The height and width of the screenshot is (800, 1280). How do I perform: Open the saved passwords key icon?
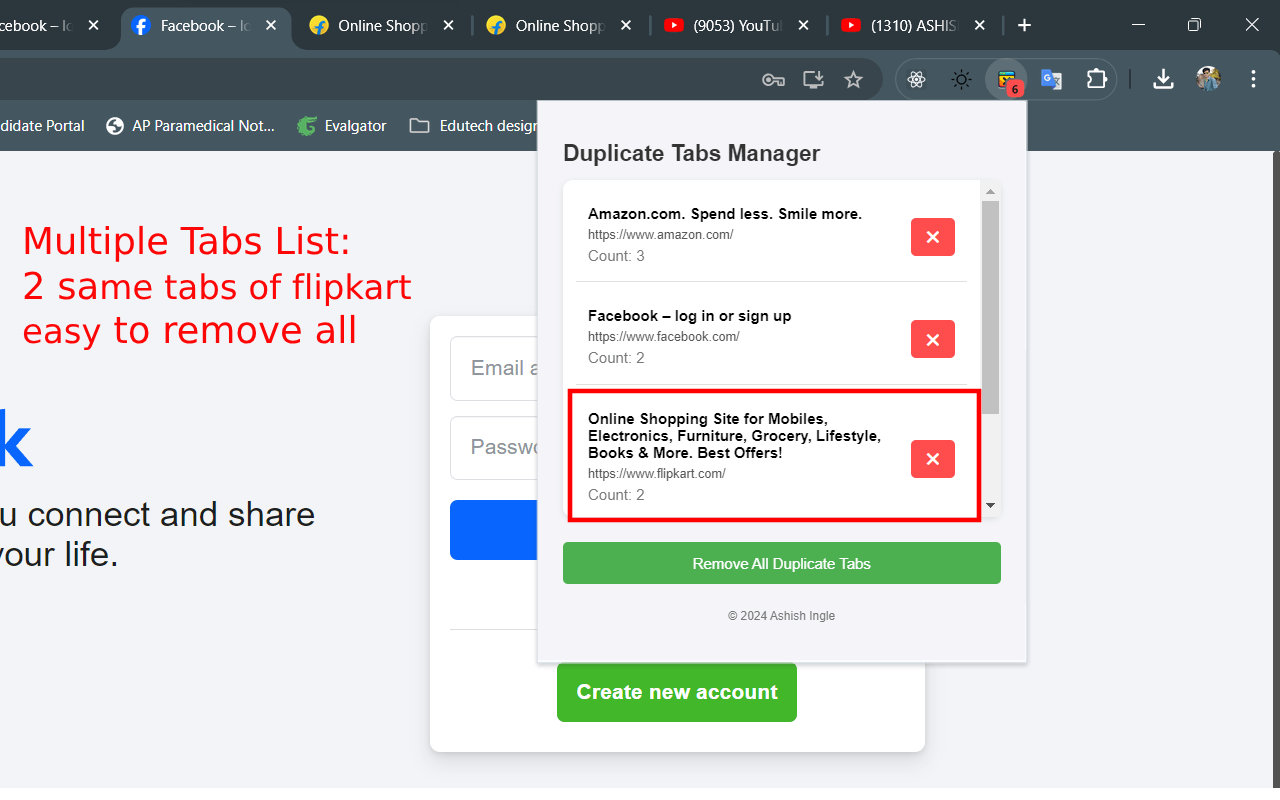pos(773,80)
